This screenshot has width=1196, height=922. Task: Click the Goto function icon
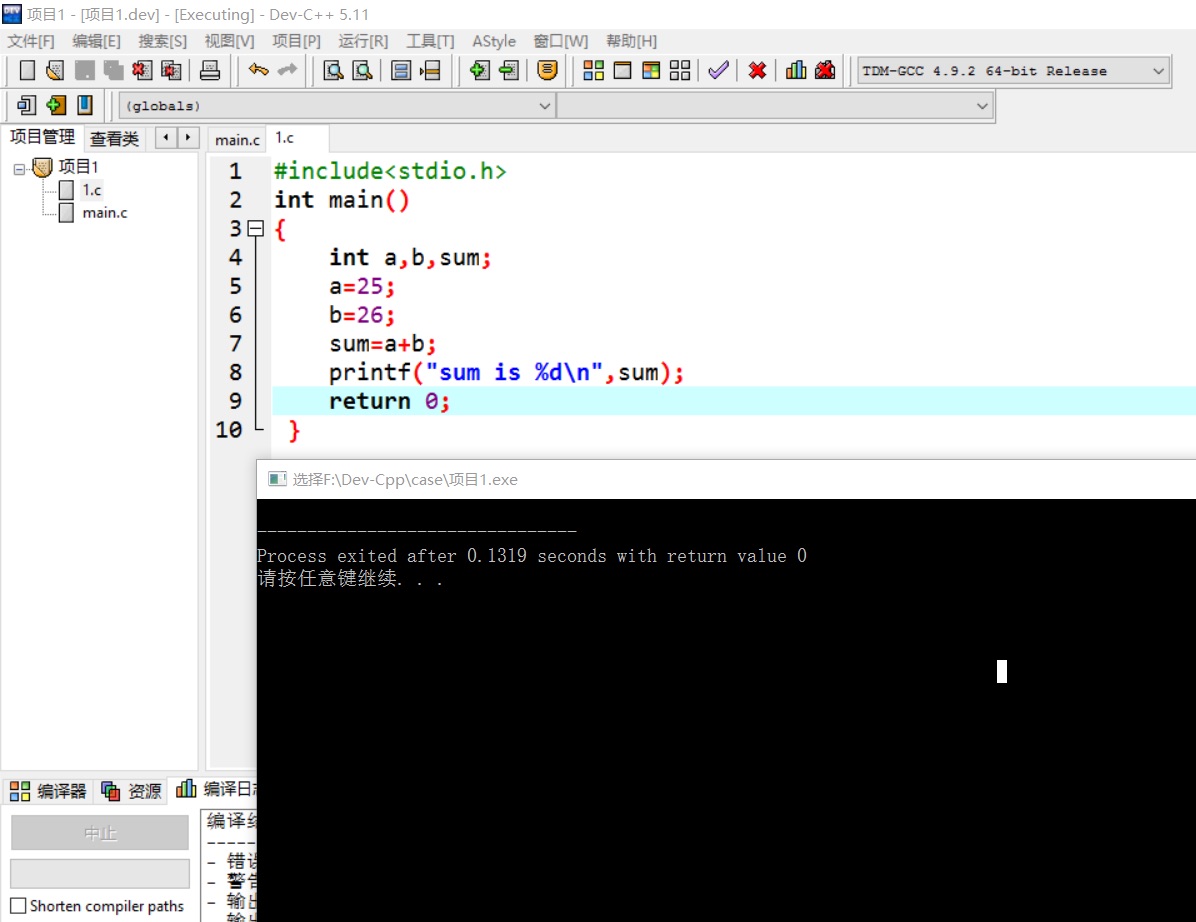tap(400, 71)
